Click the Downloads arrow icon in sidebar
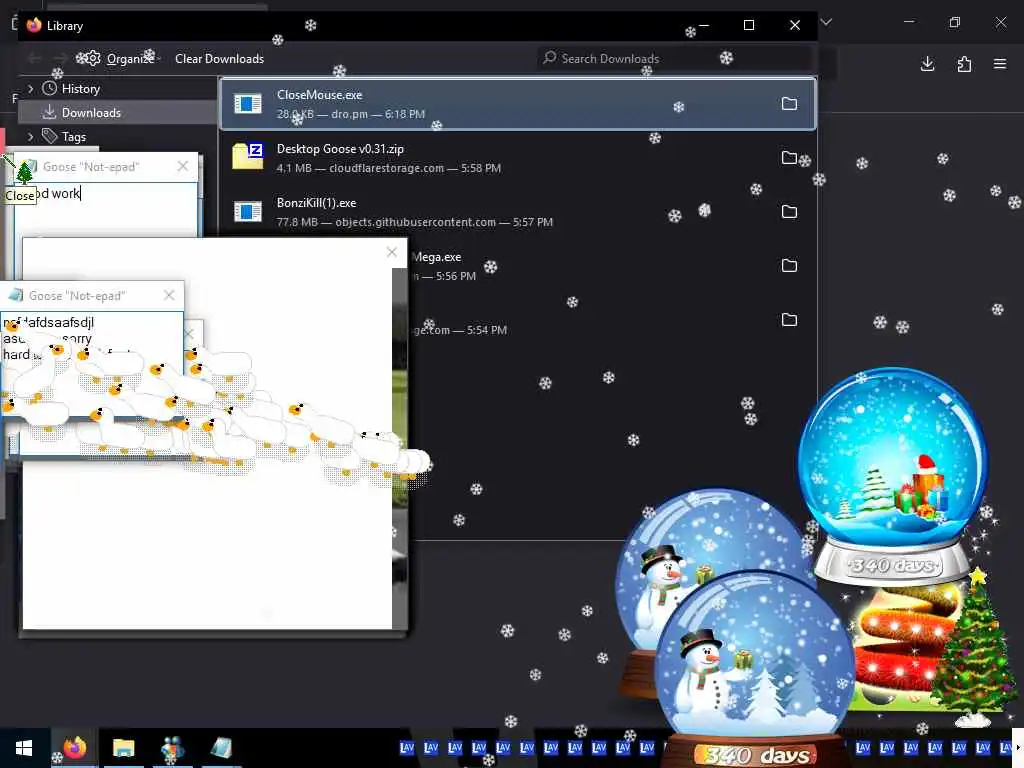Viewport: 1024px width, 768px height. point(49,112)
